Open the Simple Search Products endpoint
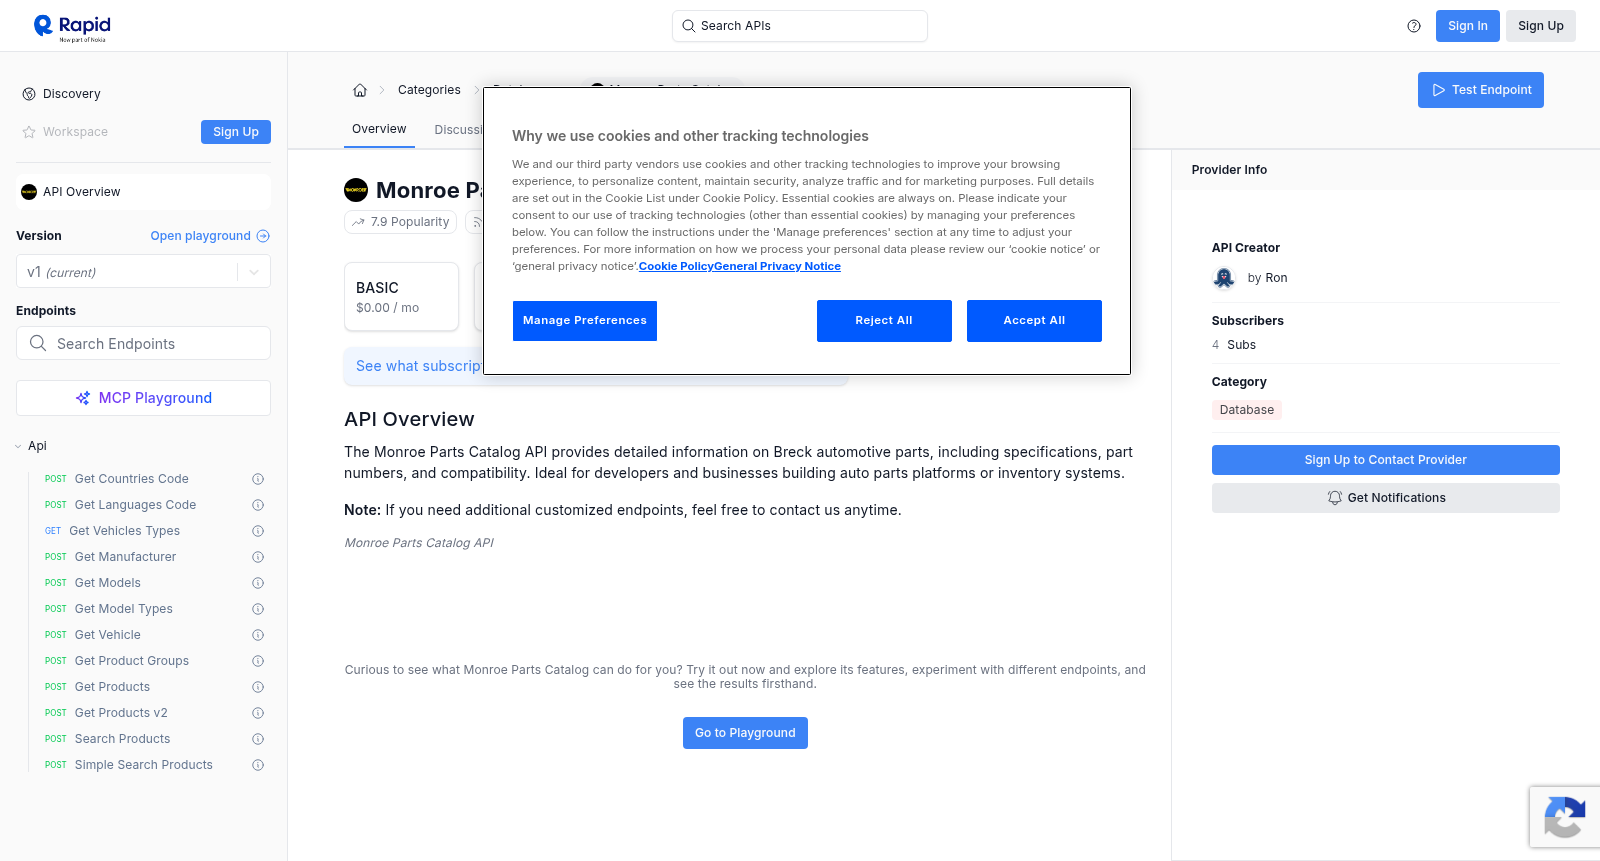This screenshot has height=861, width=1600. [146, 765]
